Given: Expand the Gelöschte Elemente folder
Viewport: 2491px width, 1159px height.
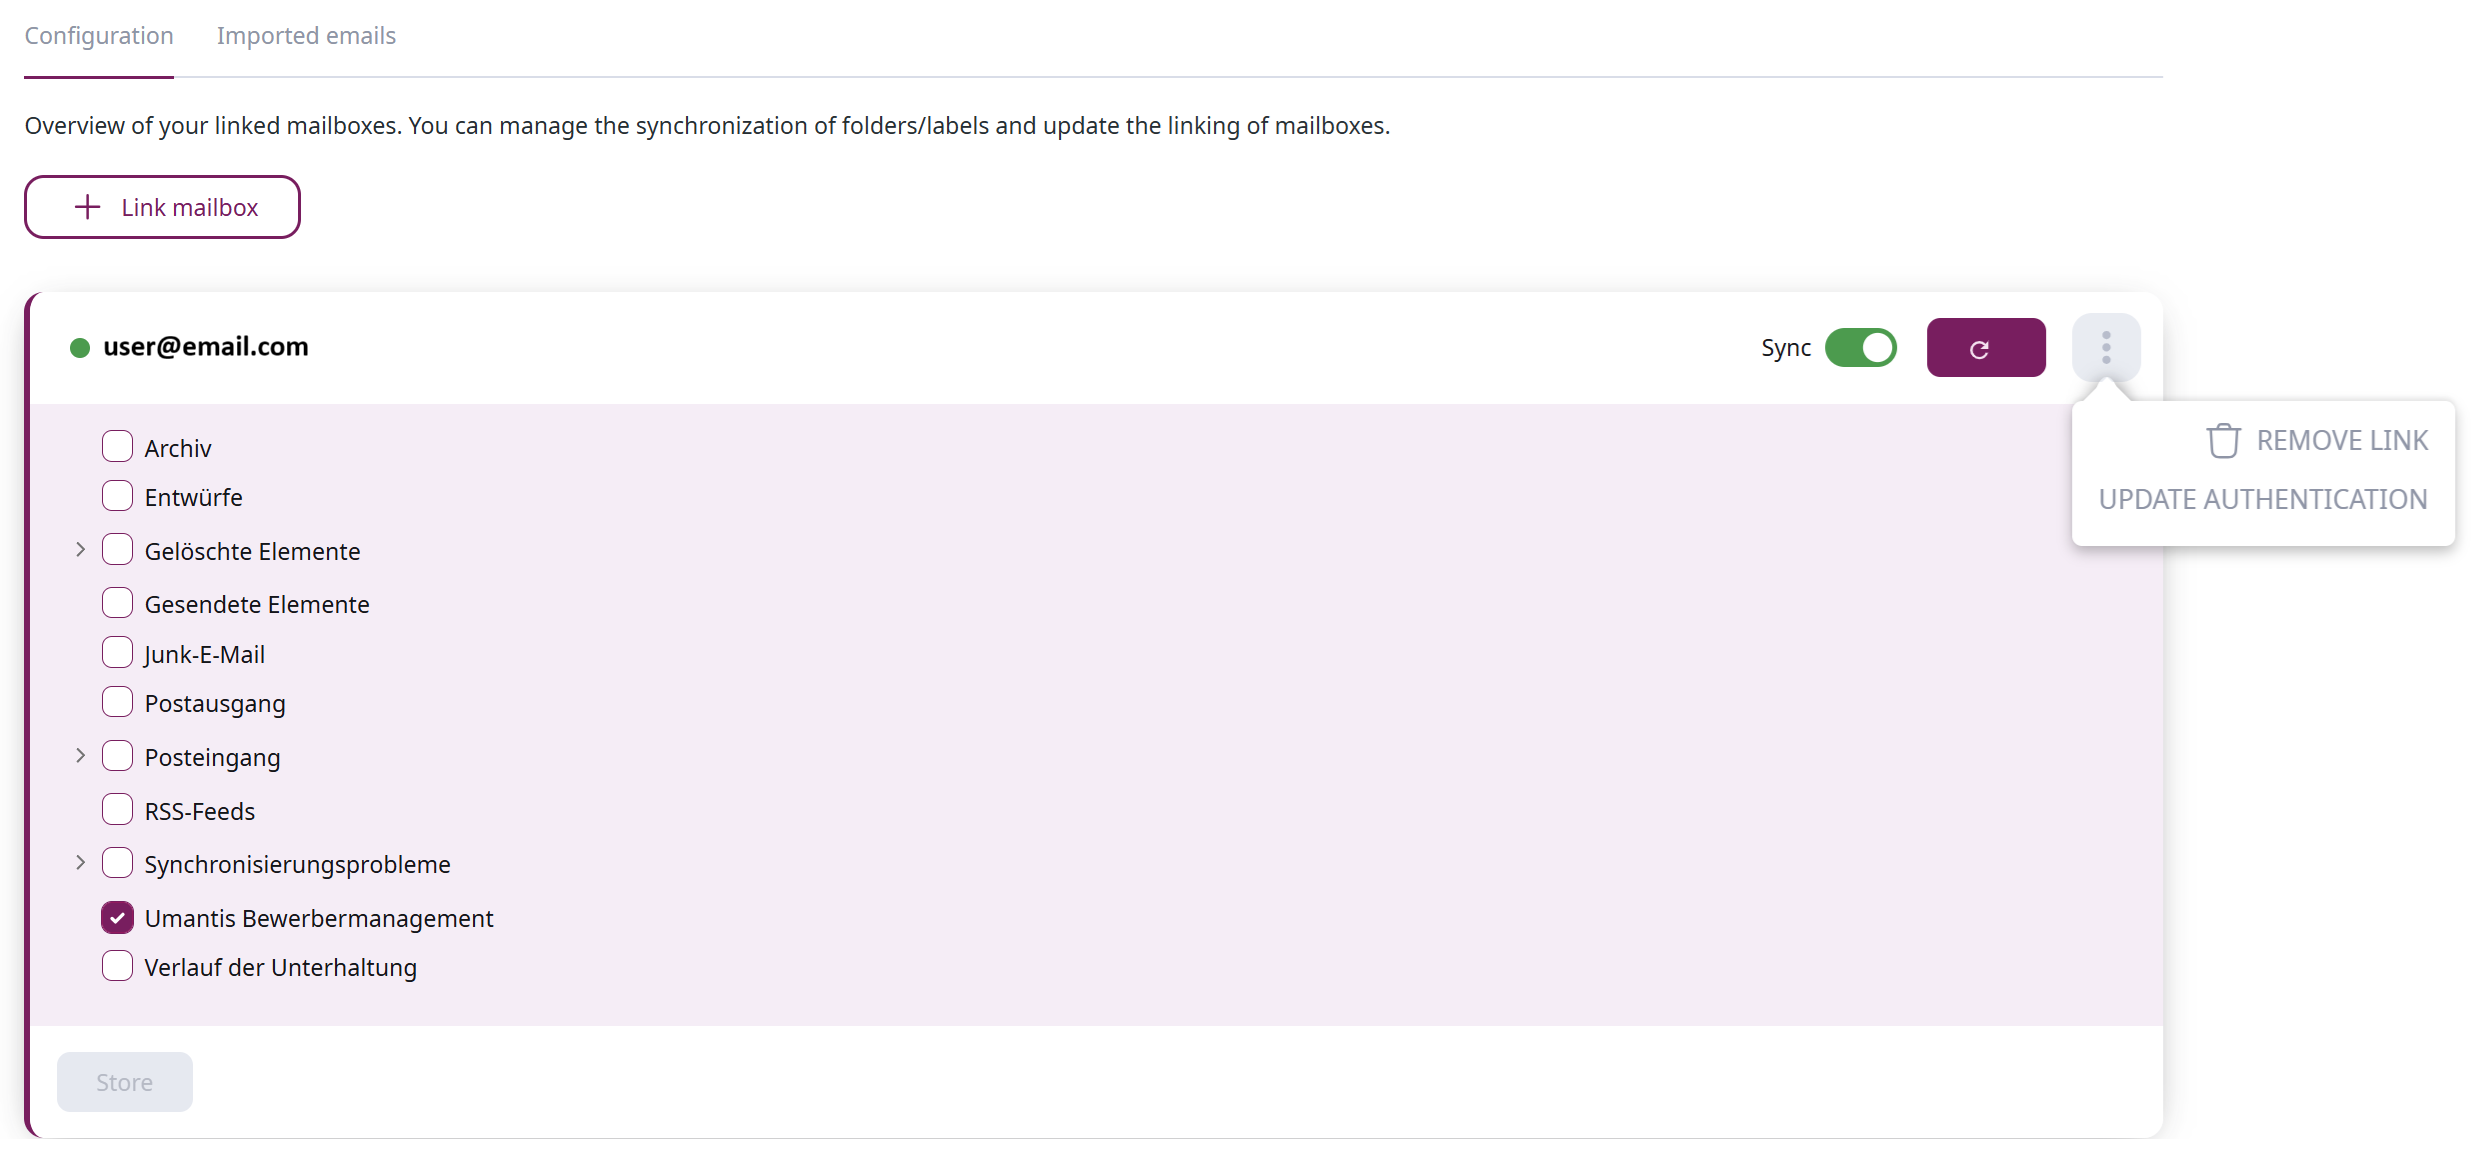Looking at the screenshot, I should (x=80, y=550).
